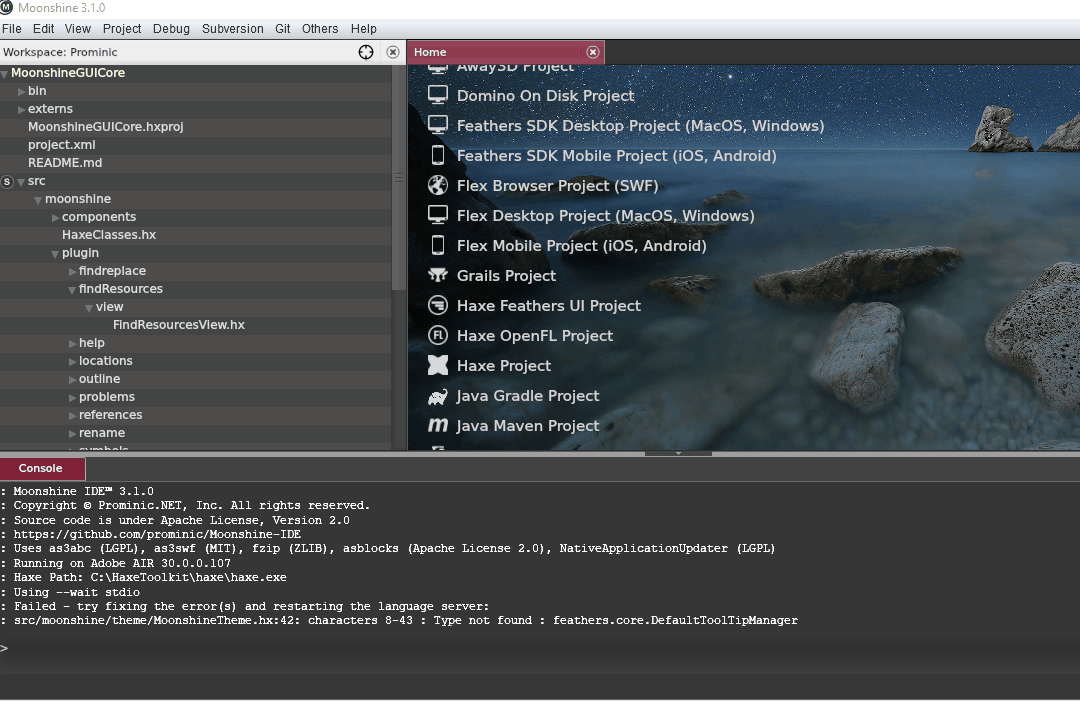This screenshot has height=701, width=1080.
Task: Switch to the Console tab
Action: pyautogui.click(x=41, y=467)
